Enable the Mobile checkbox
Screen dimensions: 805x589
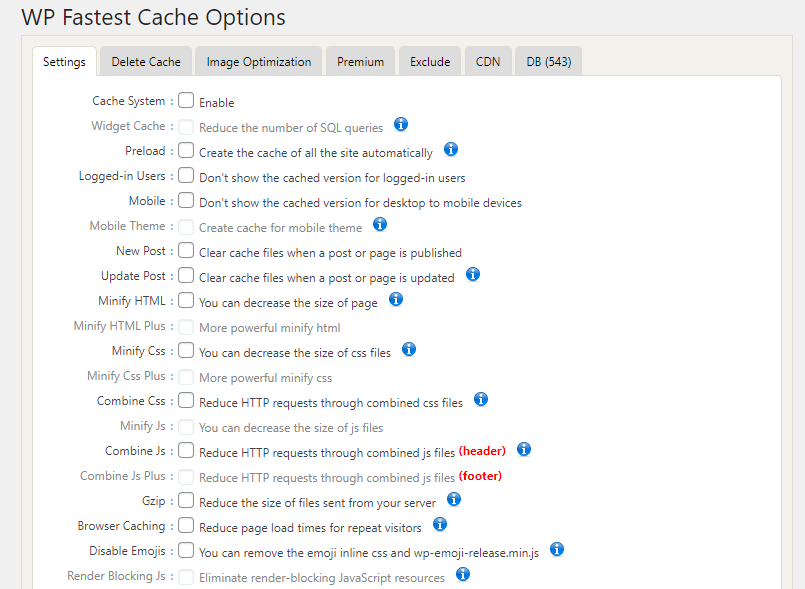(186, 200)
